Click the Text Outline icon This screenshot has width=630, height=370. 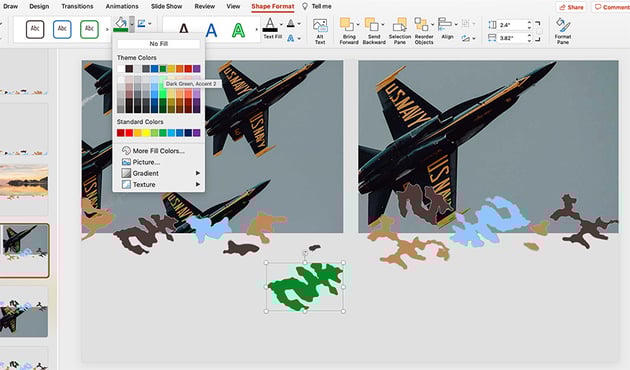coord(290,24)
